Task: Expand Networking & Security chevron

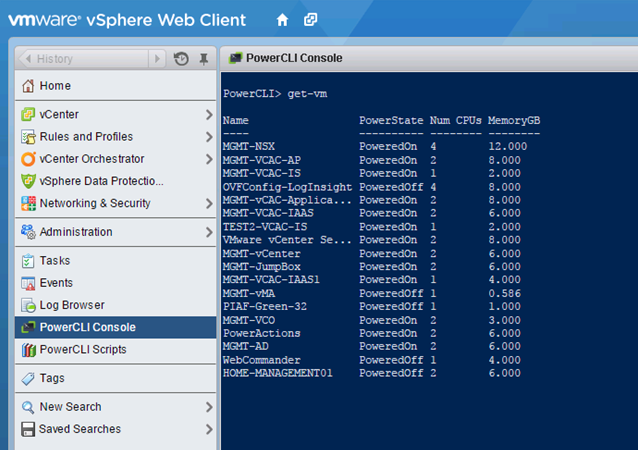Action: pyautogui.click(x=209, y=203)
